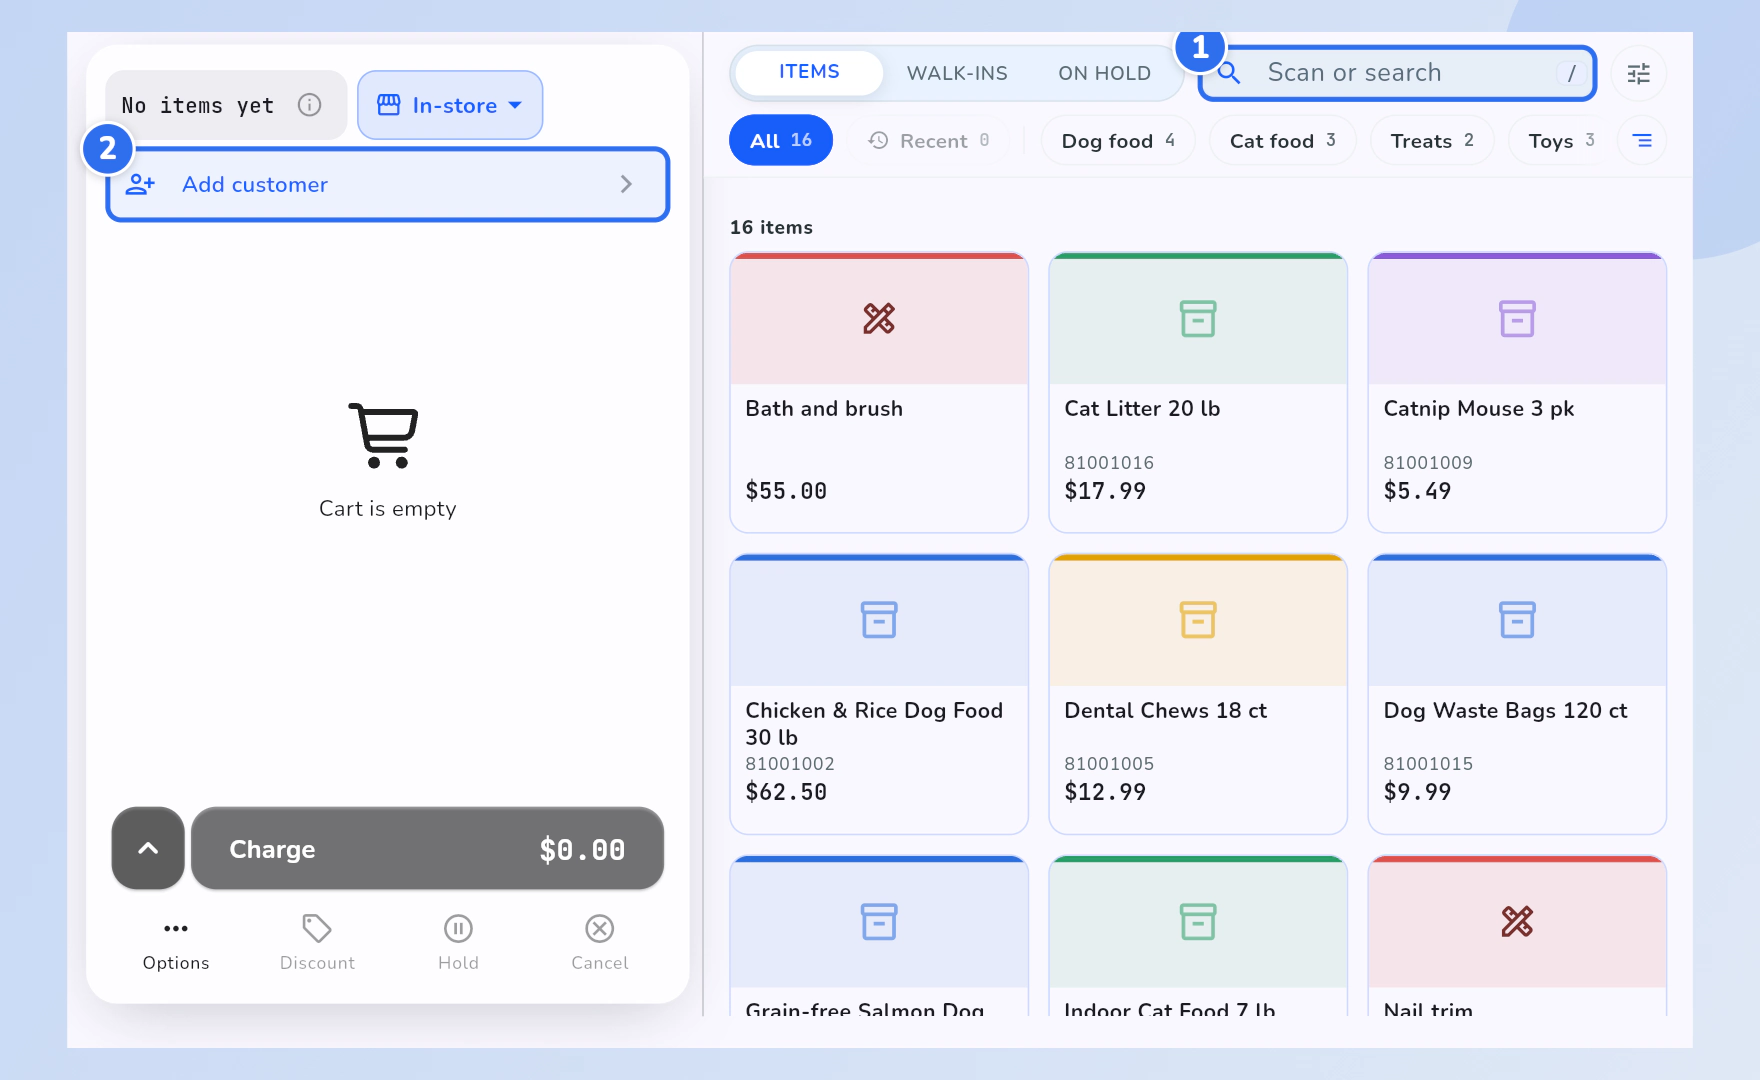Click the slash shortcut hint in search
Screen dimensions: 1760x1080
coord(1571,73)
